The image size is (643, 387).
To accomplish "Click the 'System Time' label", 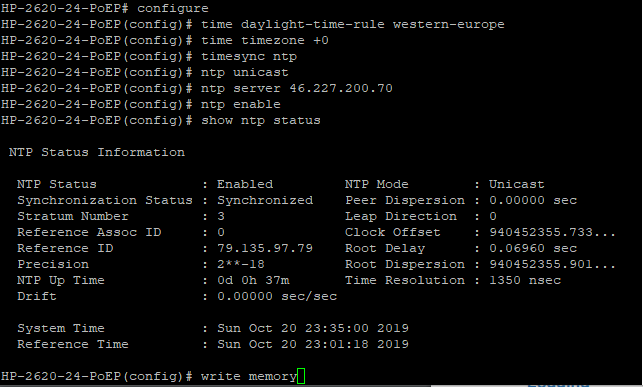I will [x=61, y=328].
